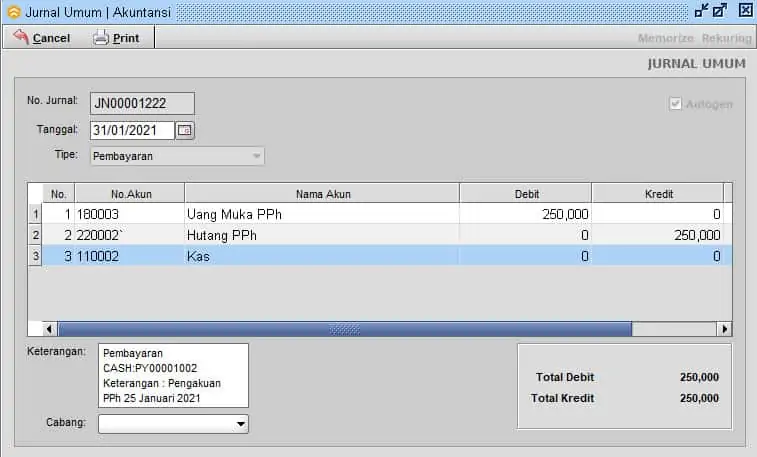Click the Debit column header
This screenshot has height=457, width=757.
coord(525,194)
